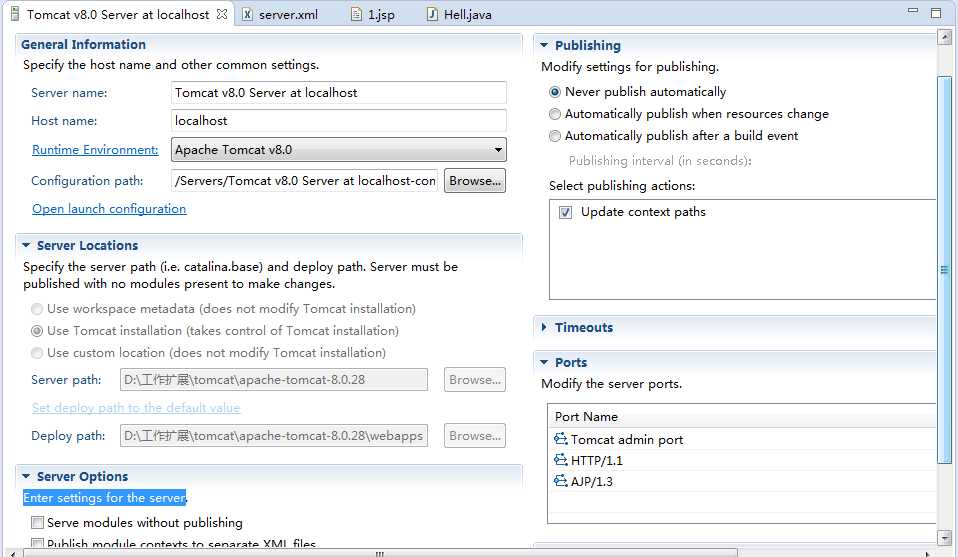Switch to the 1.jsp tab
Screen dimensions: 958x557
pyautogui.click(x=374, y=14)
